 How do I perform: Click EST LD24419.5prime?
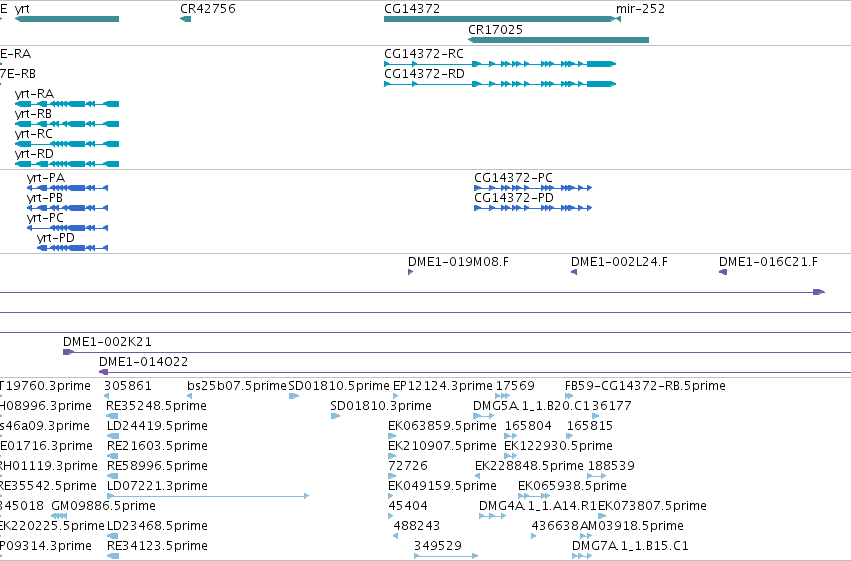(x=113, y=437)
